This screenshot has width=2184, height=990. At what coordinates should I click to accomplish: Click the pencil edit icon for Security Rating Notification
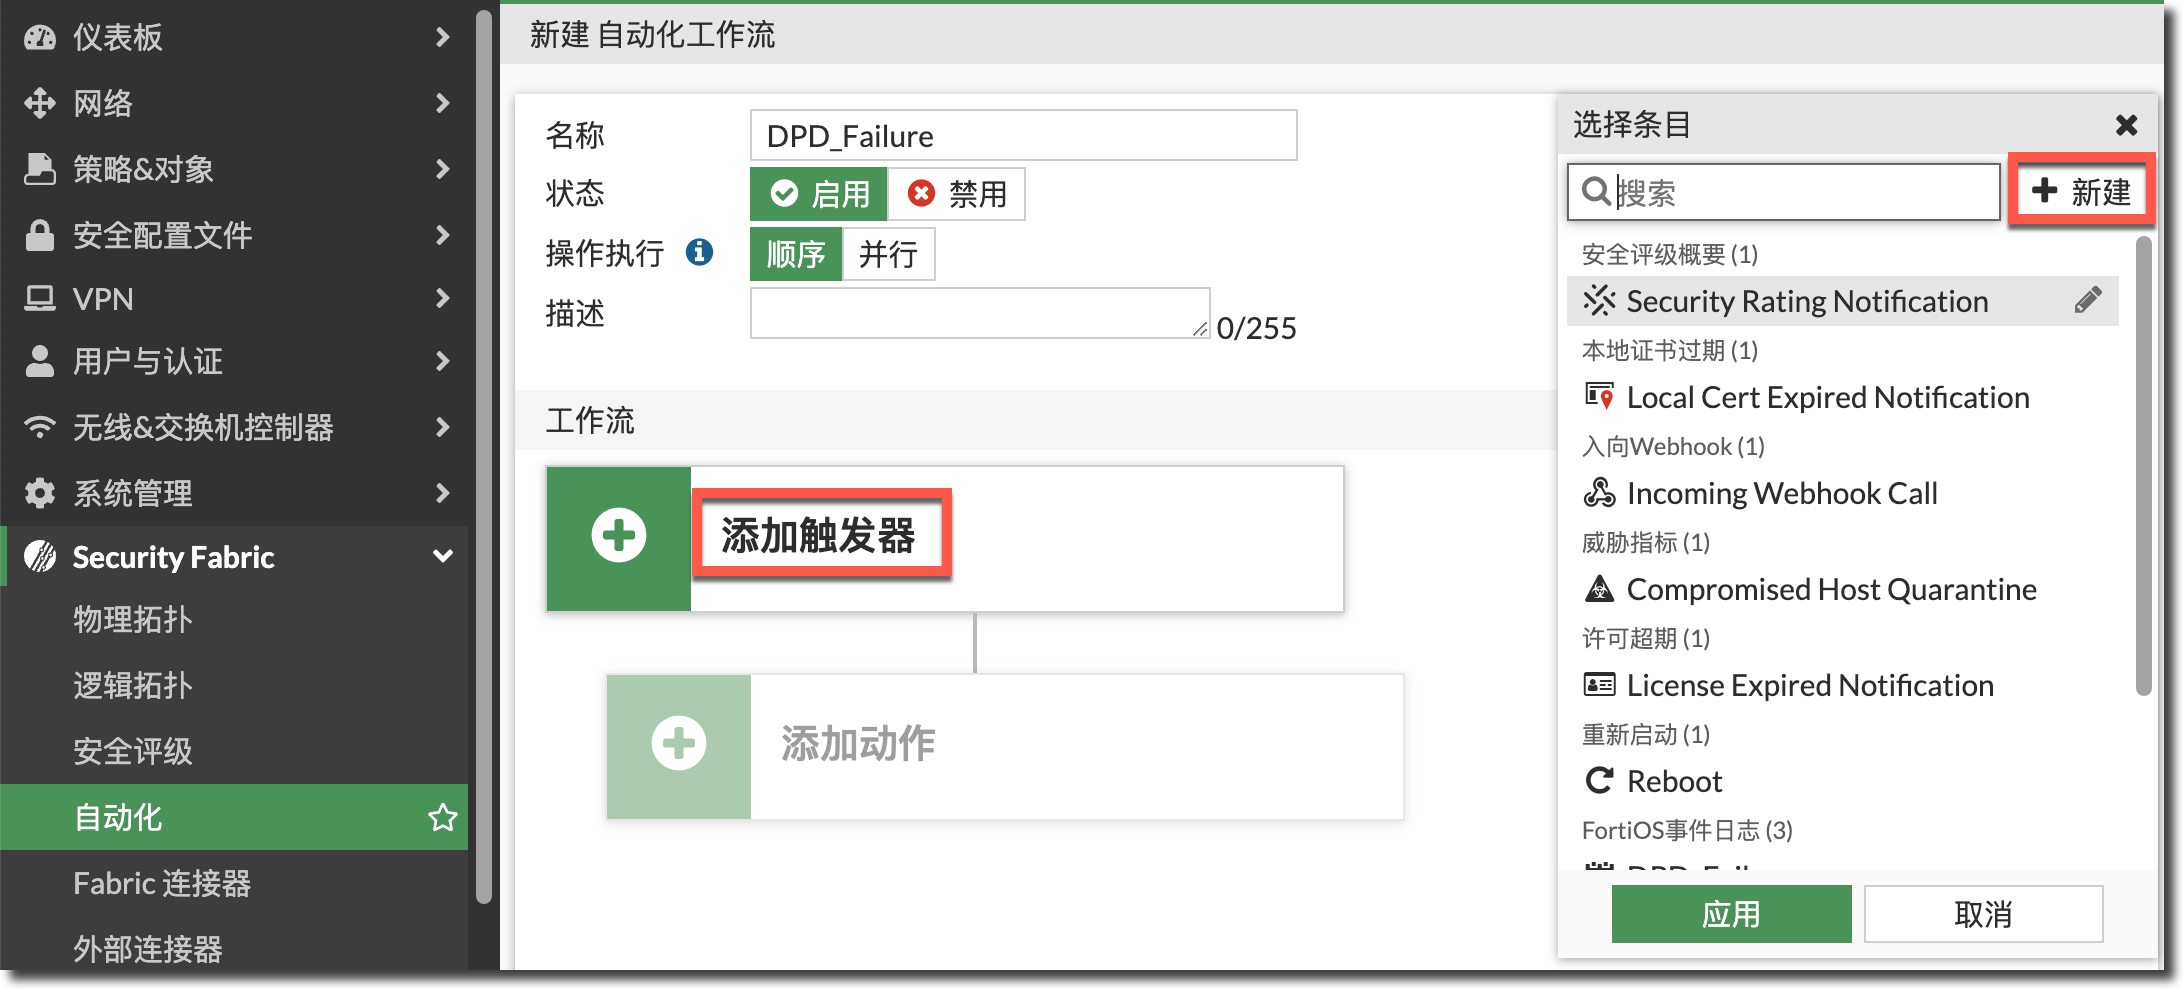pos(2087,300)
